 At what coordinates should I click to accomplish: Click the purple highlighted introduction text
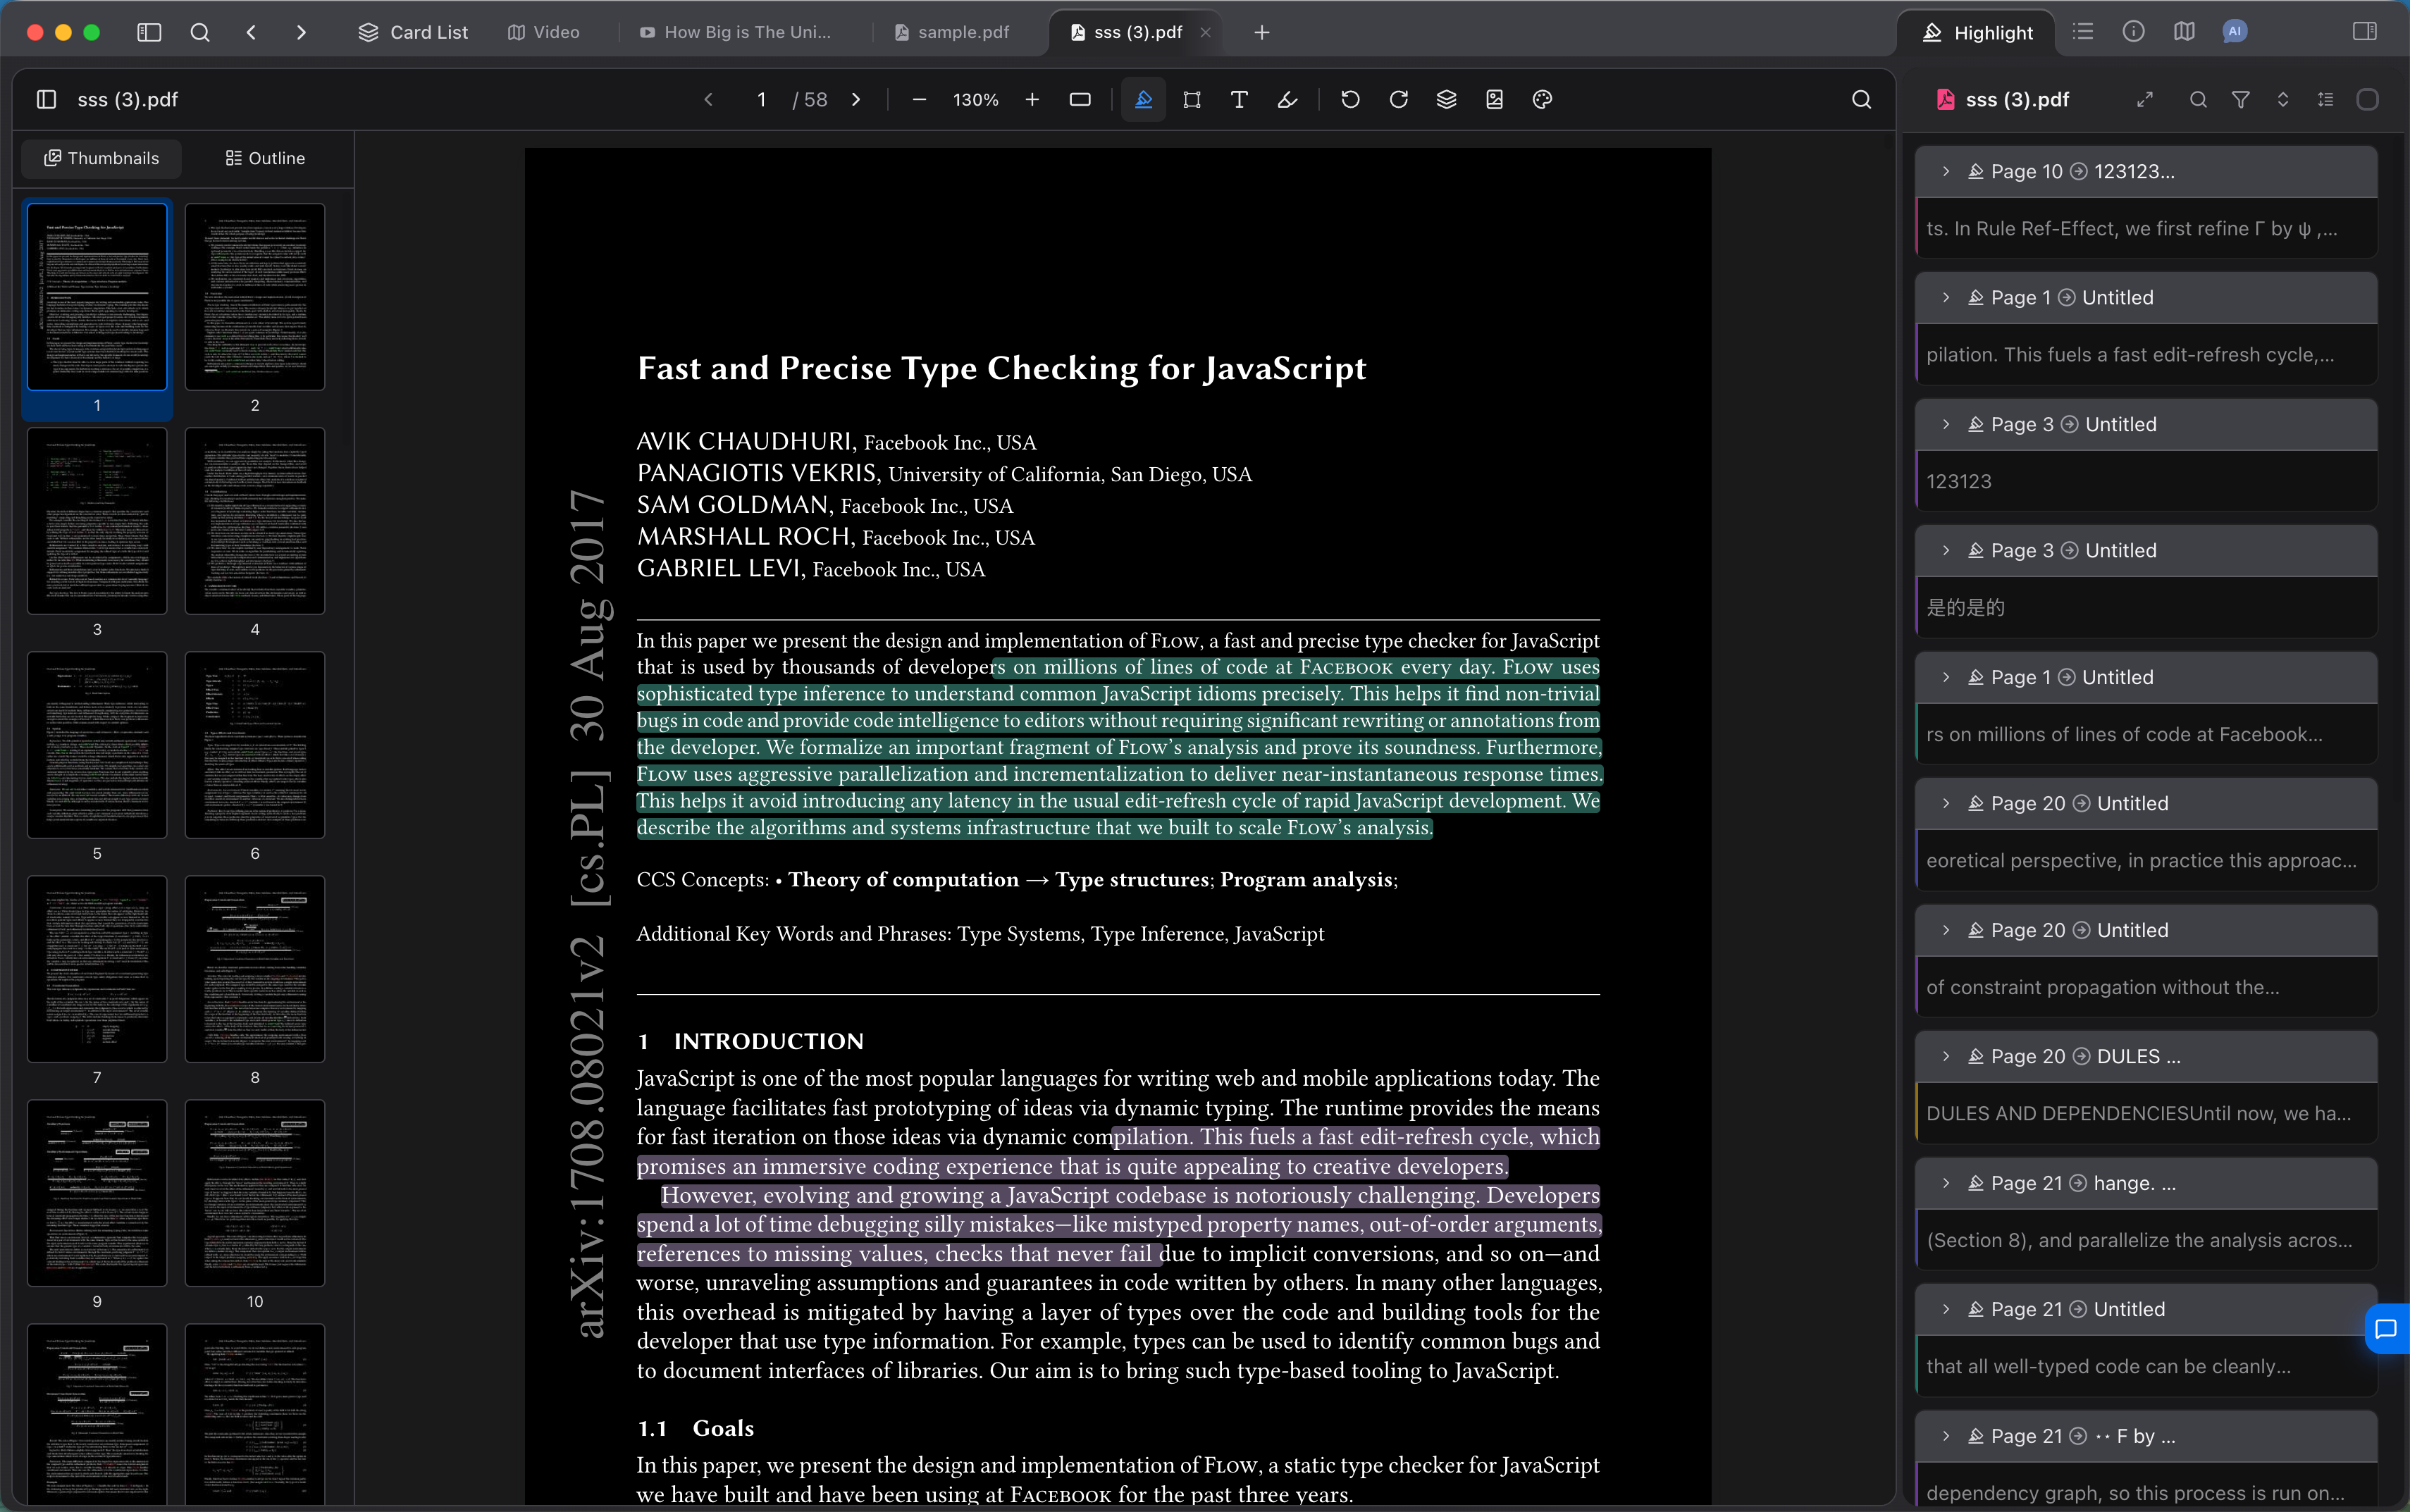[x=1118, y=1195]
